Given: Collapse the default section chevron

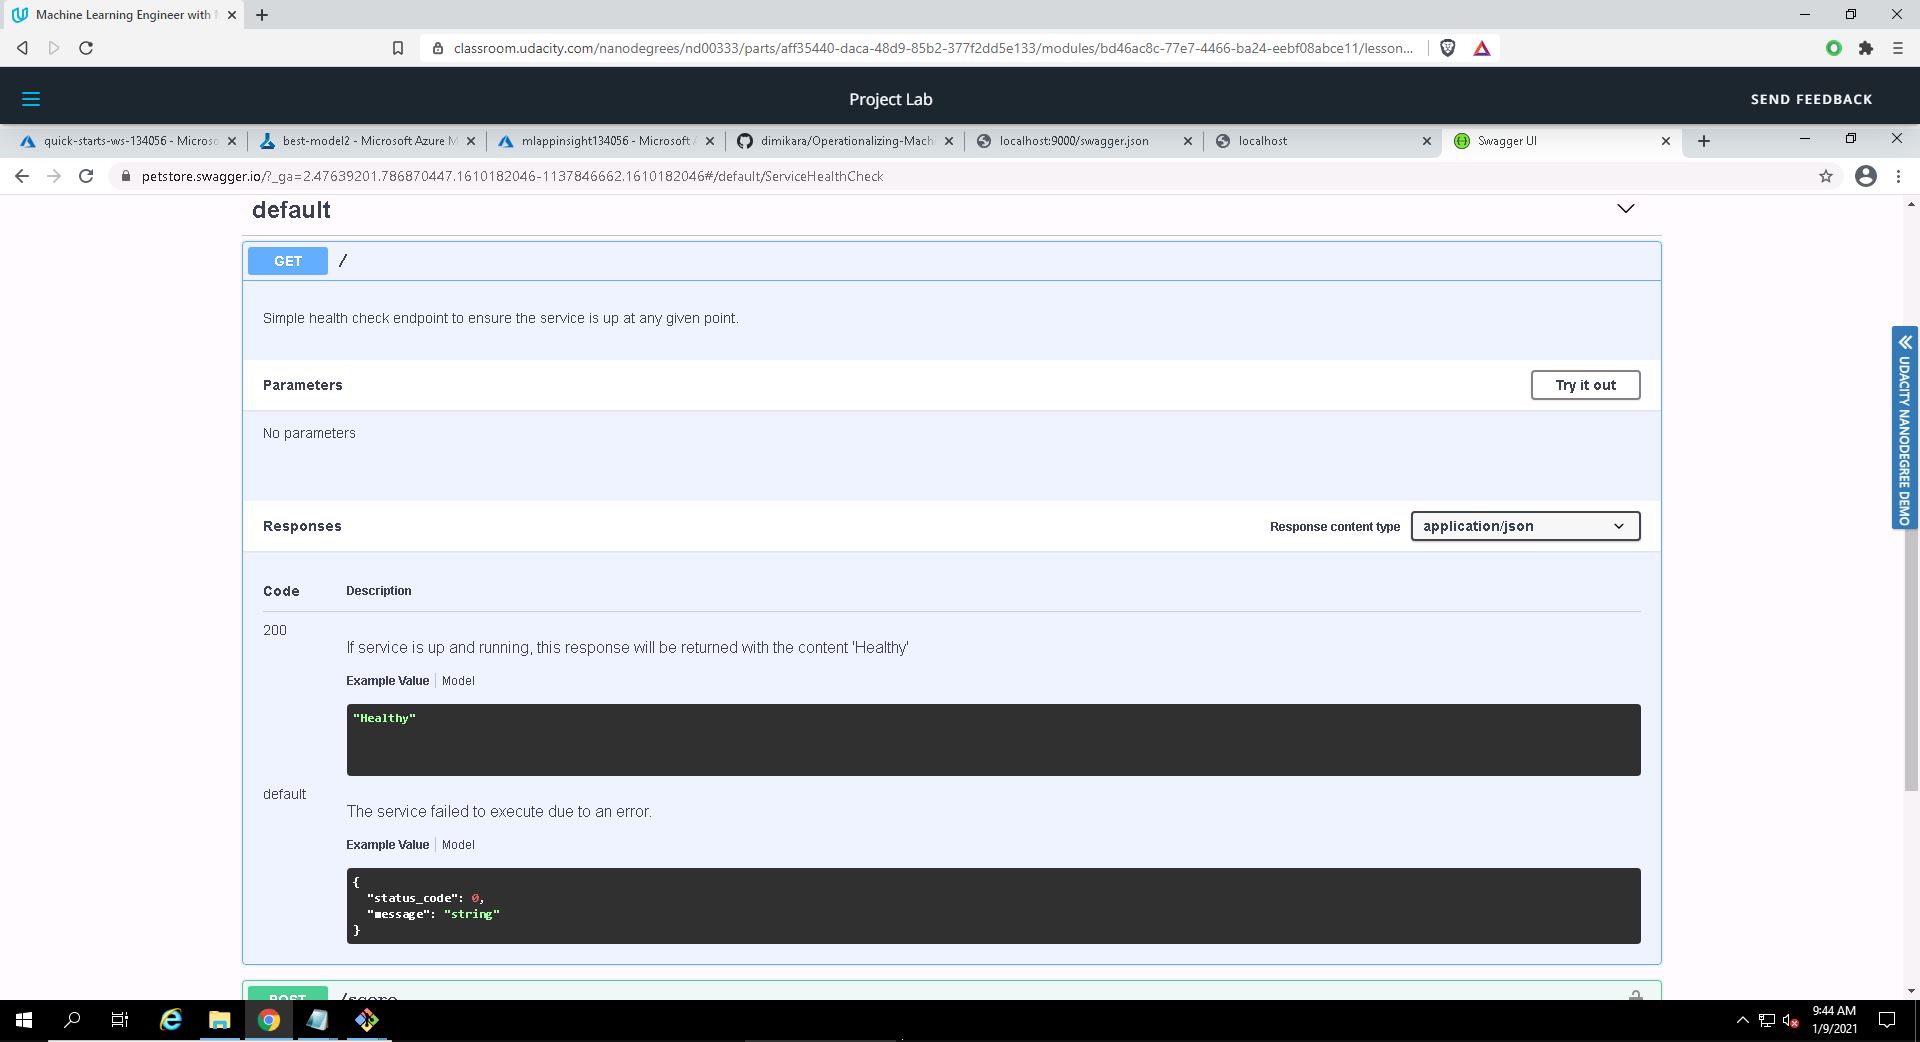Looking at the screenshot, I should coord(1625,209).
